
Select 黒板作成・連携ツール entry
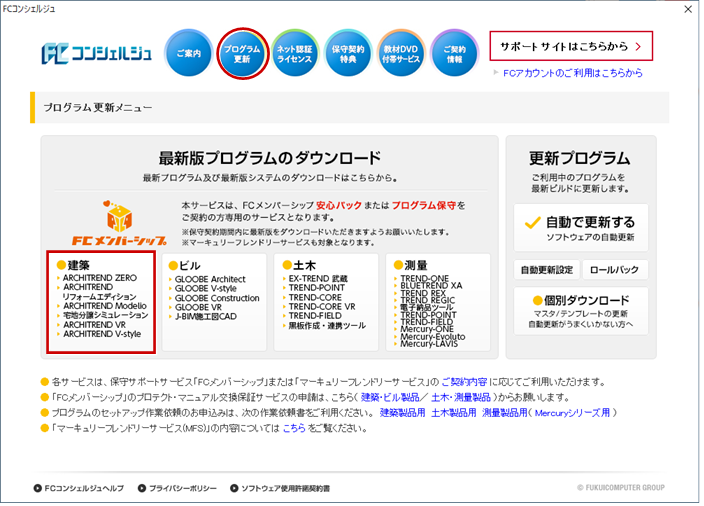(x=327, y=326)
